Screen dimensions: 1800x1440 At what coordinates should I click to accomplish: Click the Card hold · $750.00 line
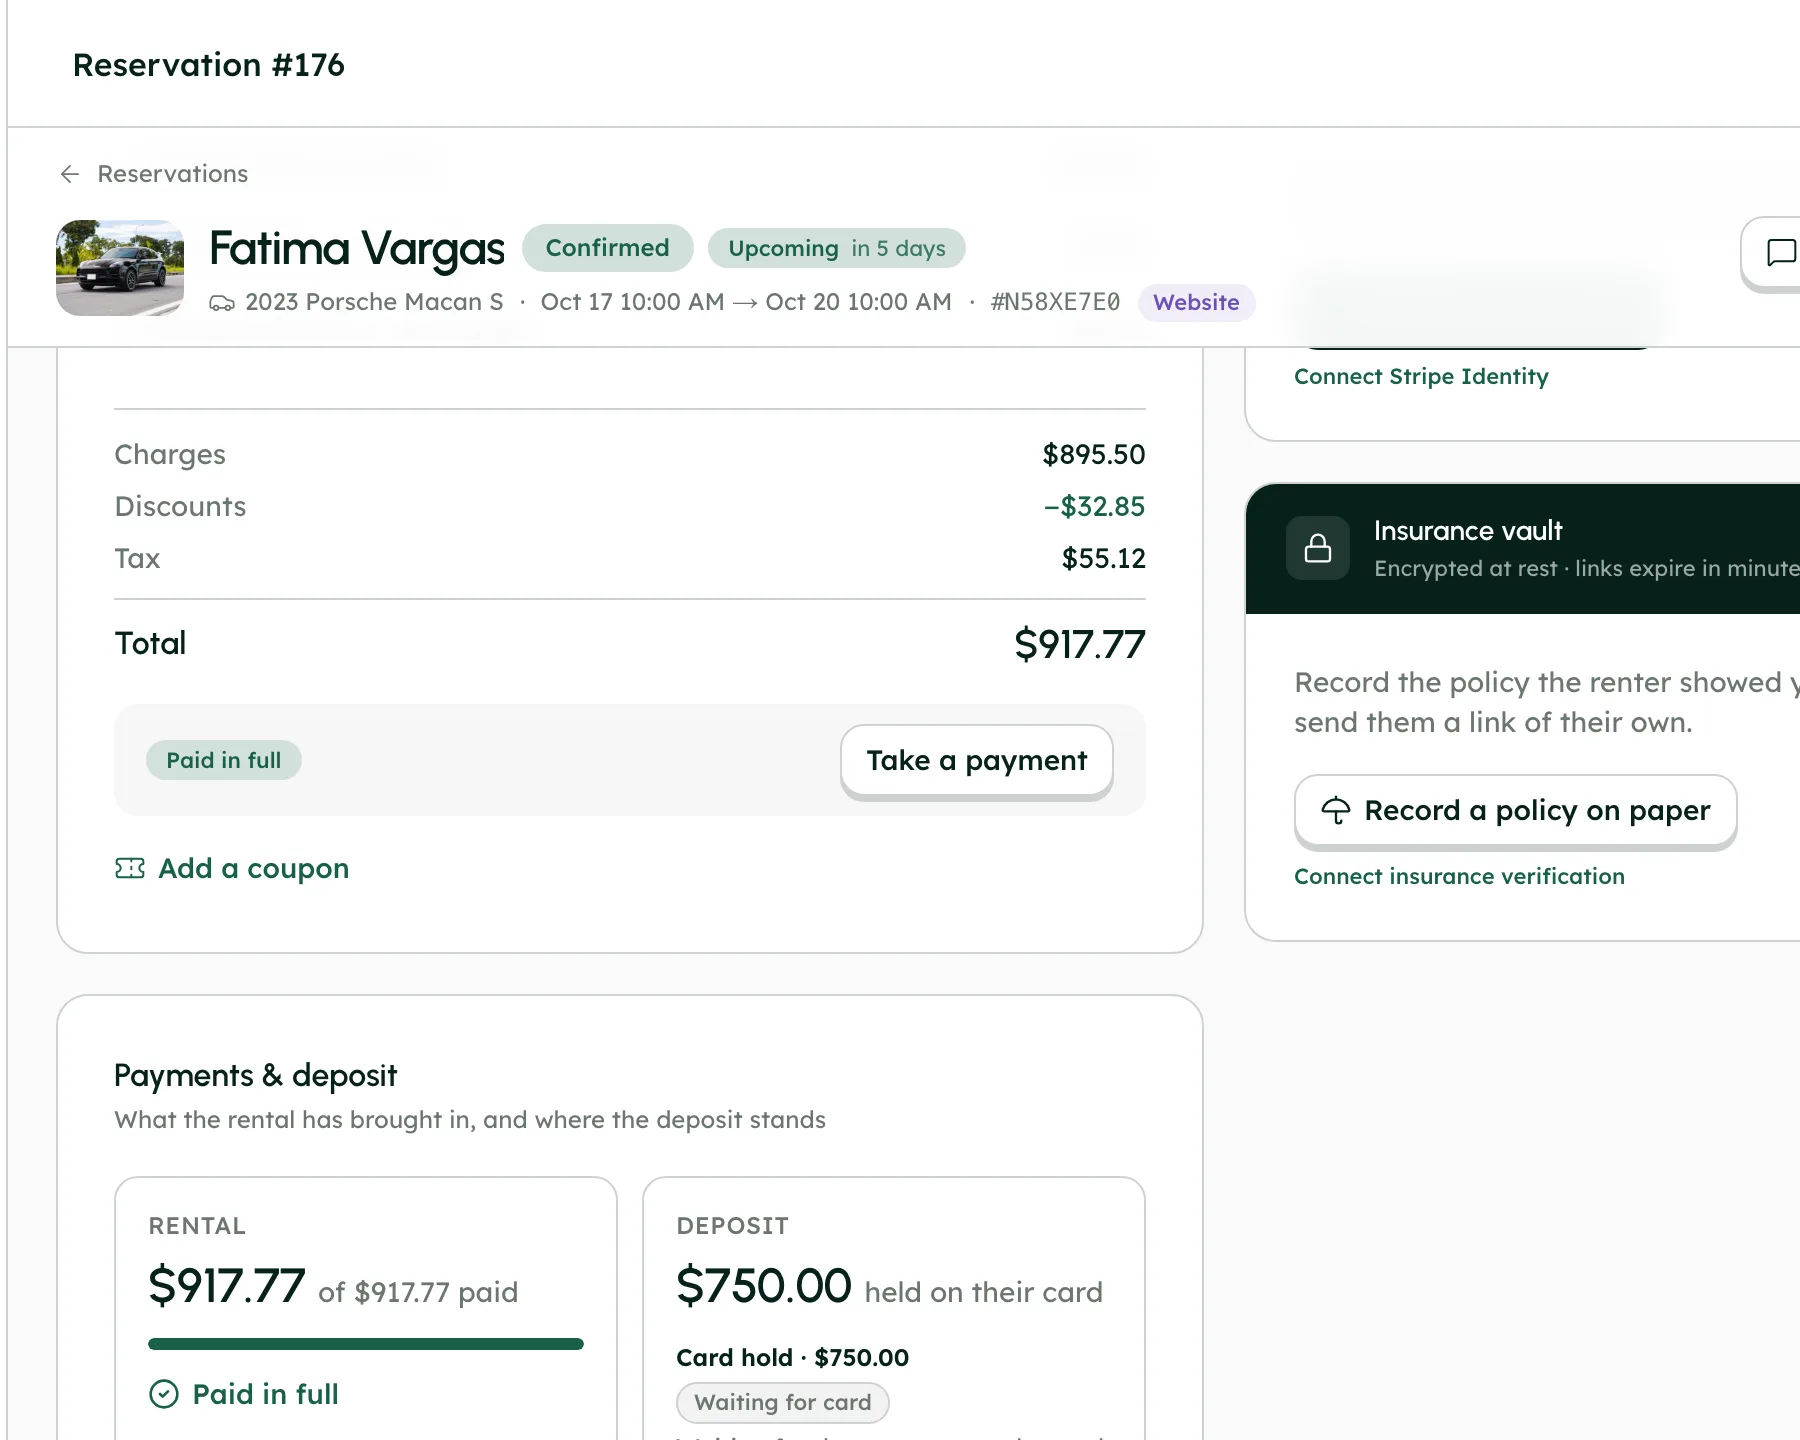pyautogui.click(x=792, y=1358)
